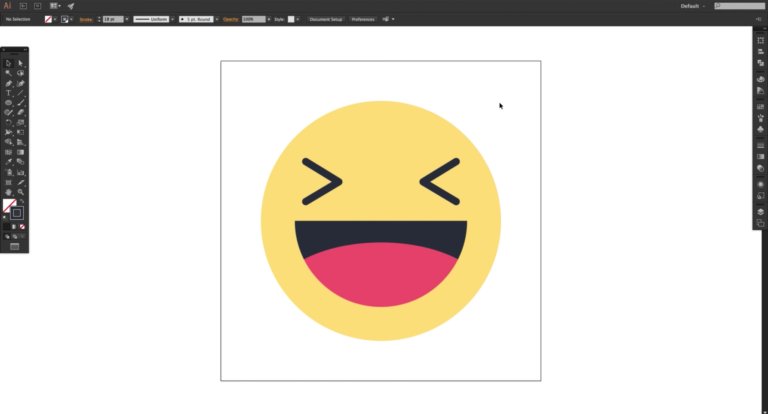
Task: Select the Pencil tool
Action: coord(8,113)
